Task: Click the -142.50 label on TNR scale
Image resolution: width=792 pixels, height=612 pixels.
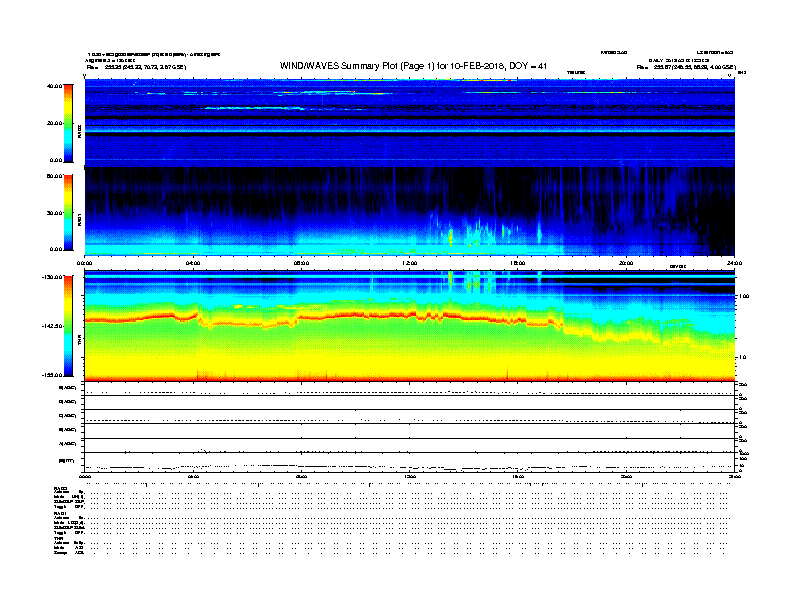Action: pyautogui.click(x=53, y=326)
